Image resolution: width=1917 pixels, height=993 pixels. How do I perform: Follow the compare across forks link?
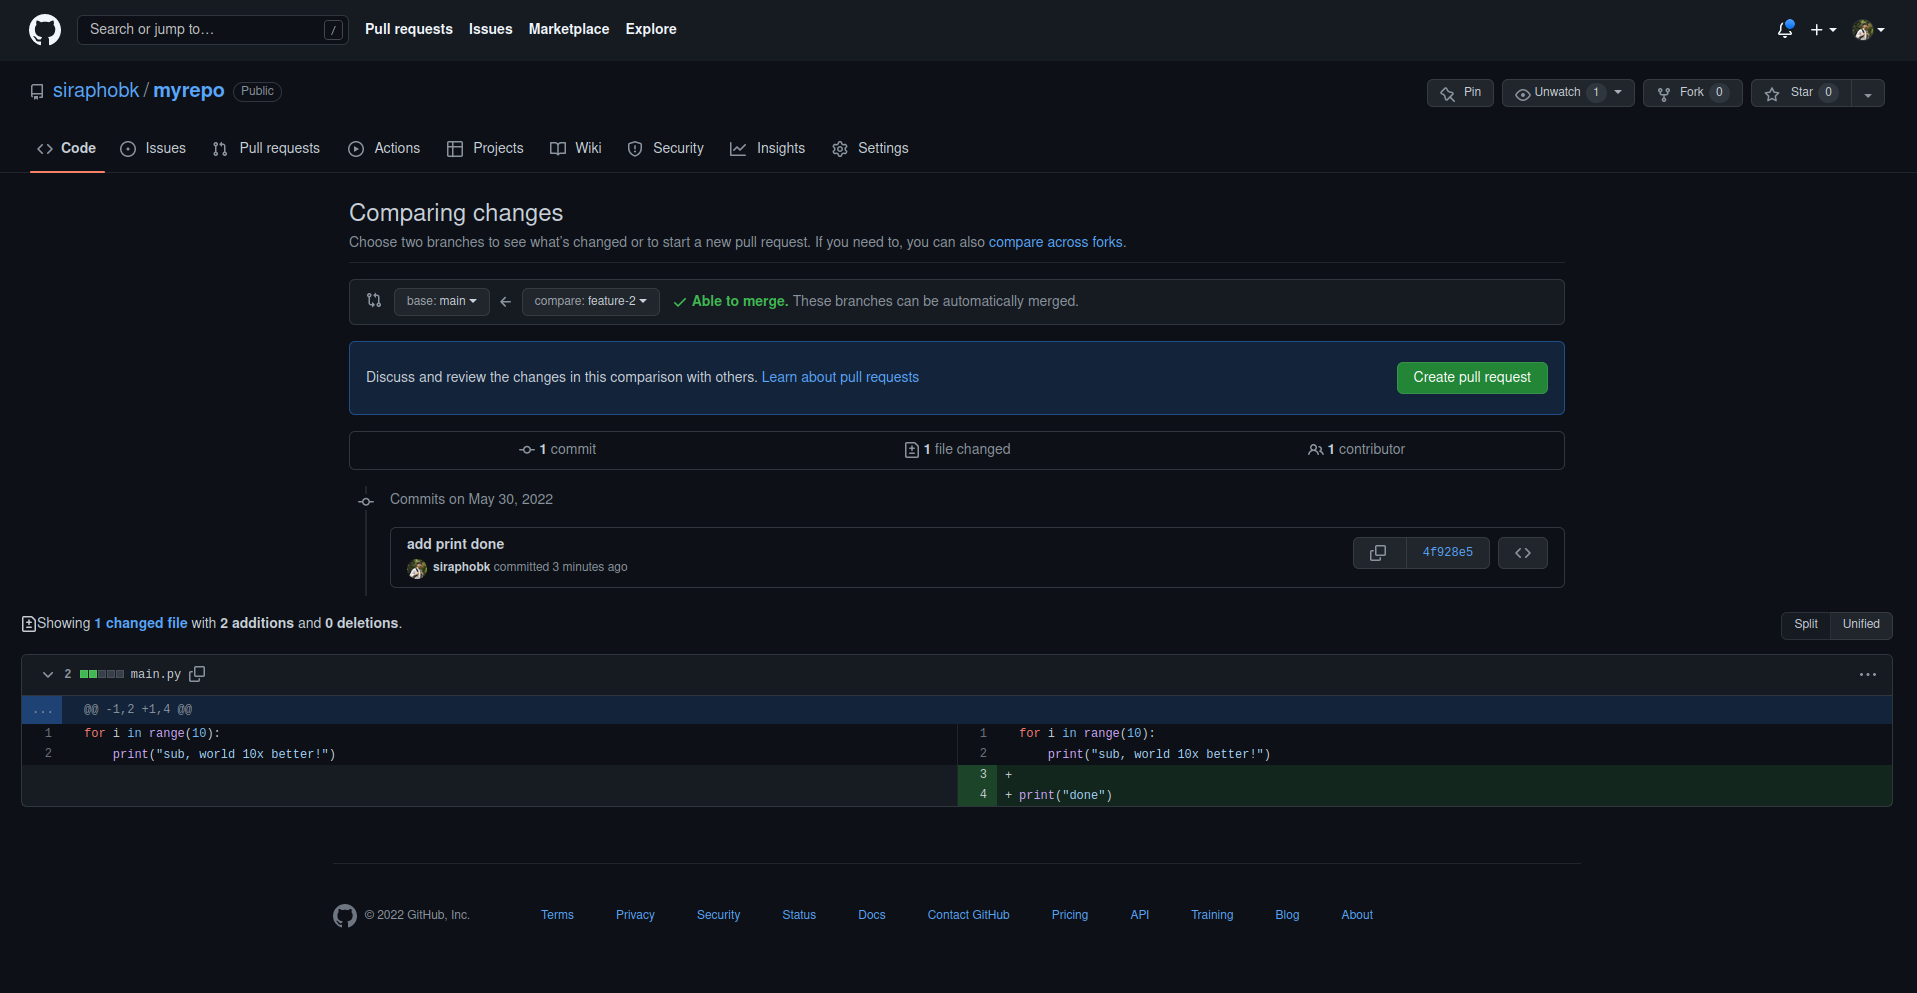tap(1055, 242)
